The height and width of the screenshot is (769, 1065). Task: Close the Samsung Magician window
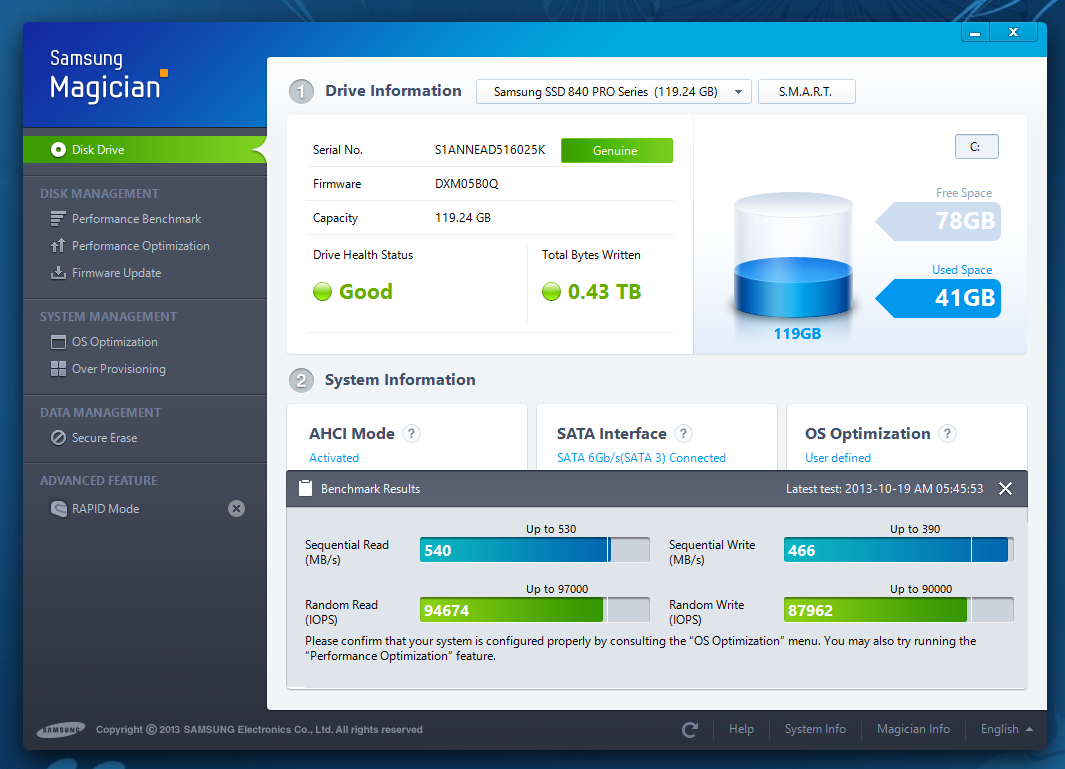[x=1013, y=32]
